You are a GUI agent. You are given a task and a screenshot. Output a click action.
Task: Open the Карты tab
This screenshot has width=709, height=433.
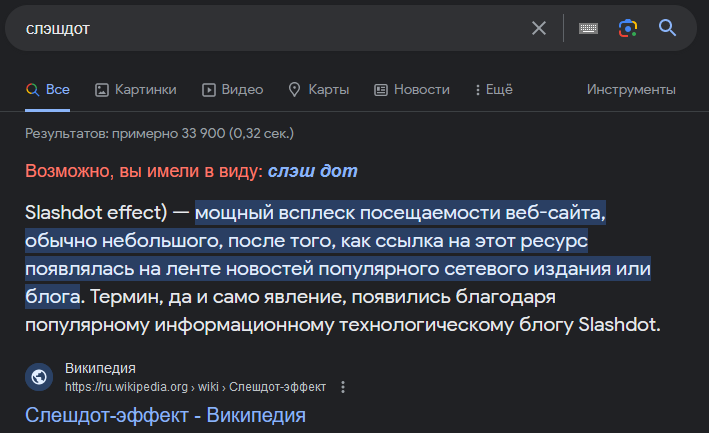click(319, 89)
